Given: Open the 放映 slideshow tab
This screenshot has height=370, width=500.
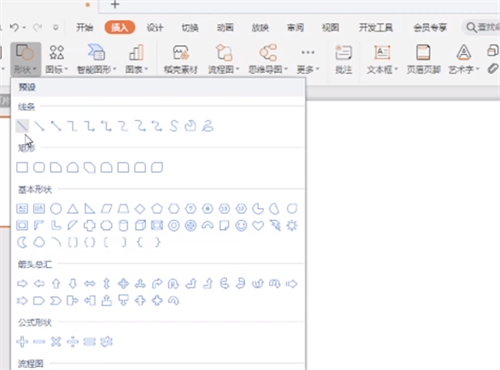Looking at the screenshot, I should [x=260, y=27].
